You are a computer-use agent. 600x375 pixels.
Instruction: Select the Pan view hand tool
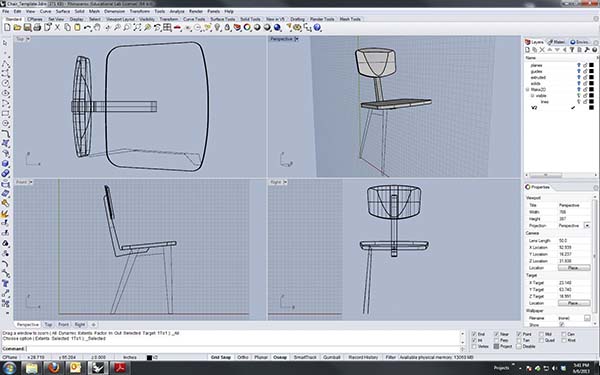pos(97,28)
